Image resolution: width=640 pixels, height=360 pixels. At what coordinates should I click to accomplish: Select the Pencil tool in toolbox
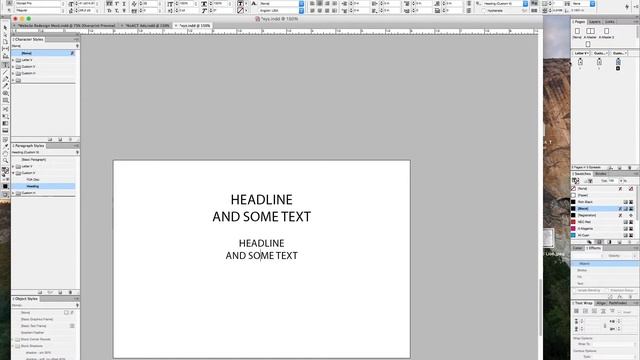click(x=5, y=86)
